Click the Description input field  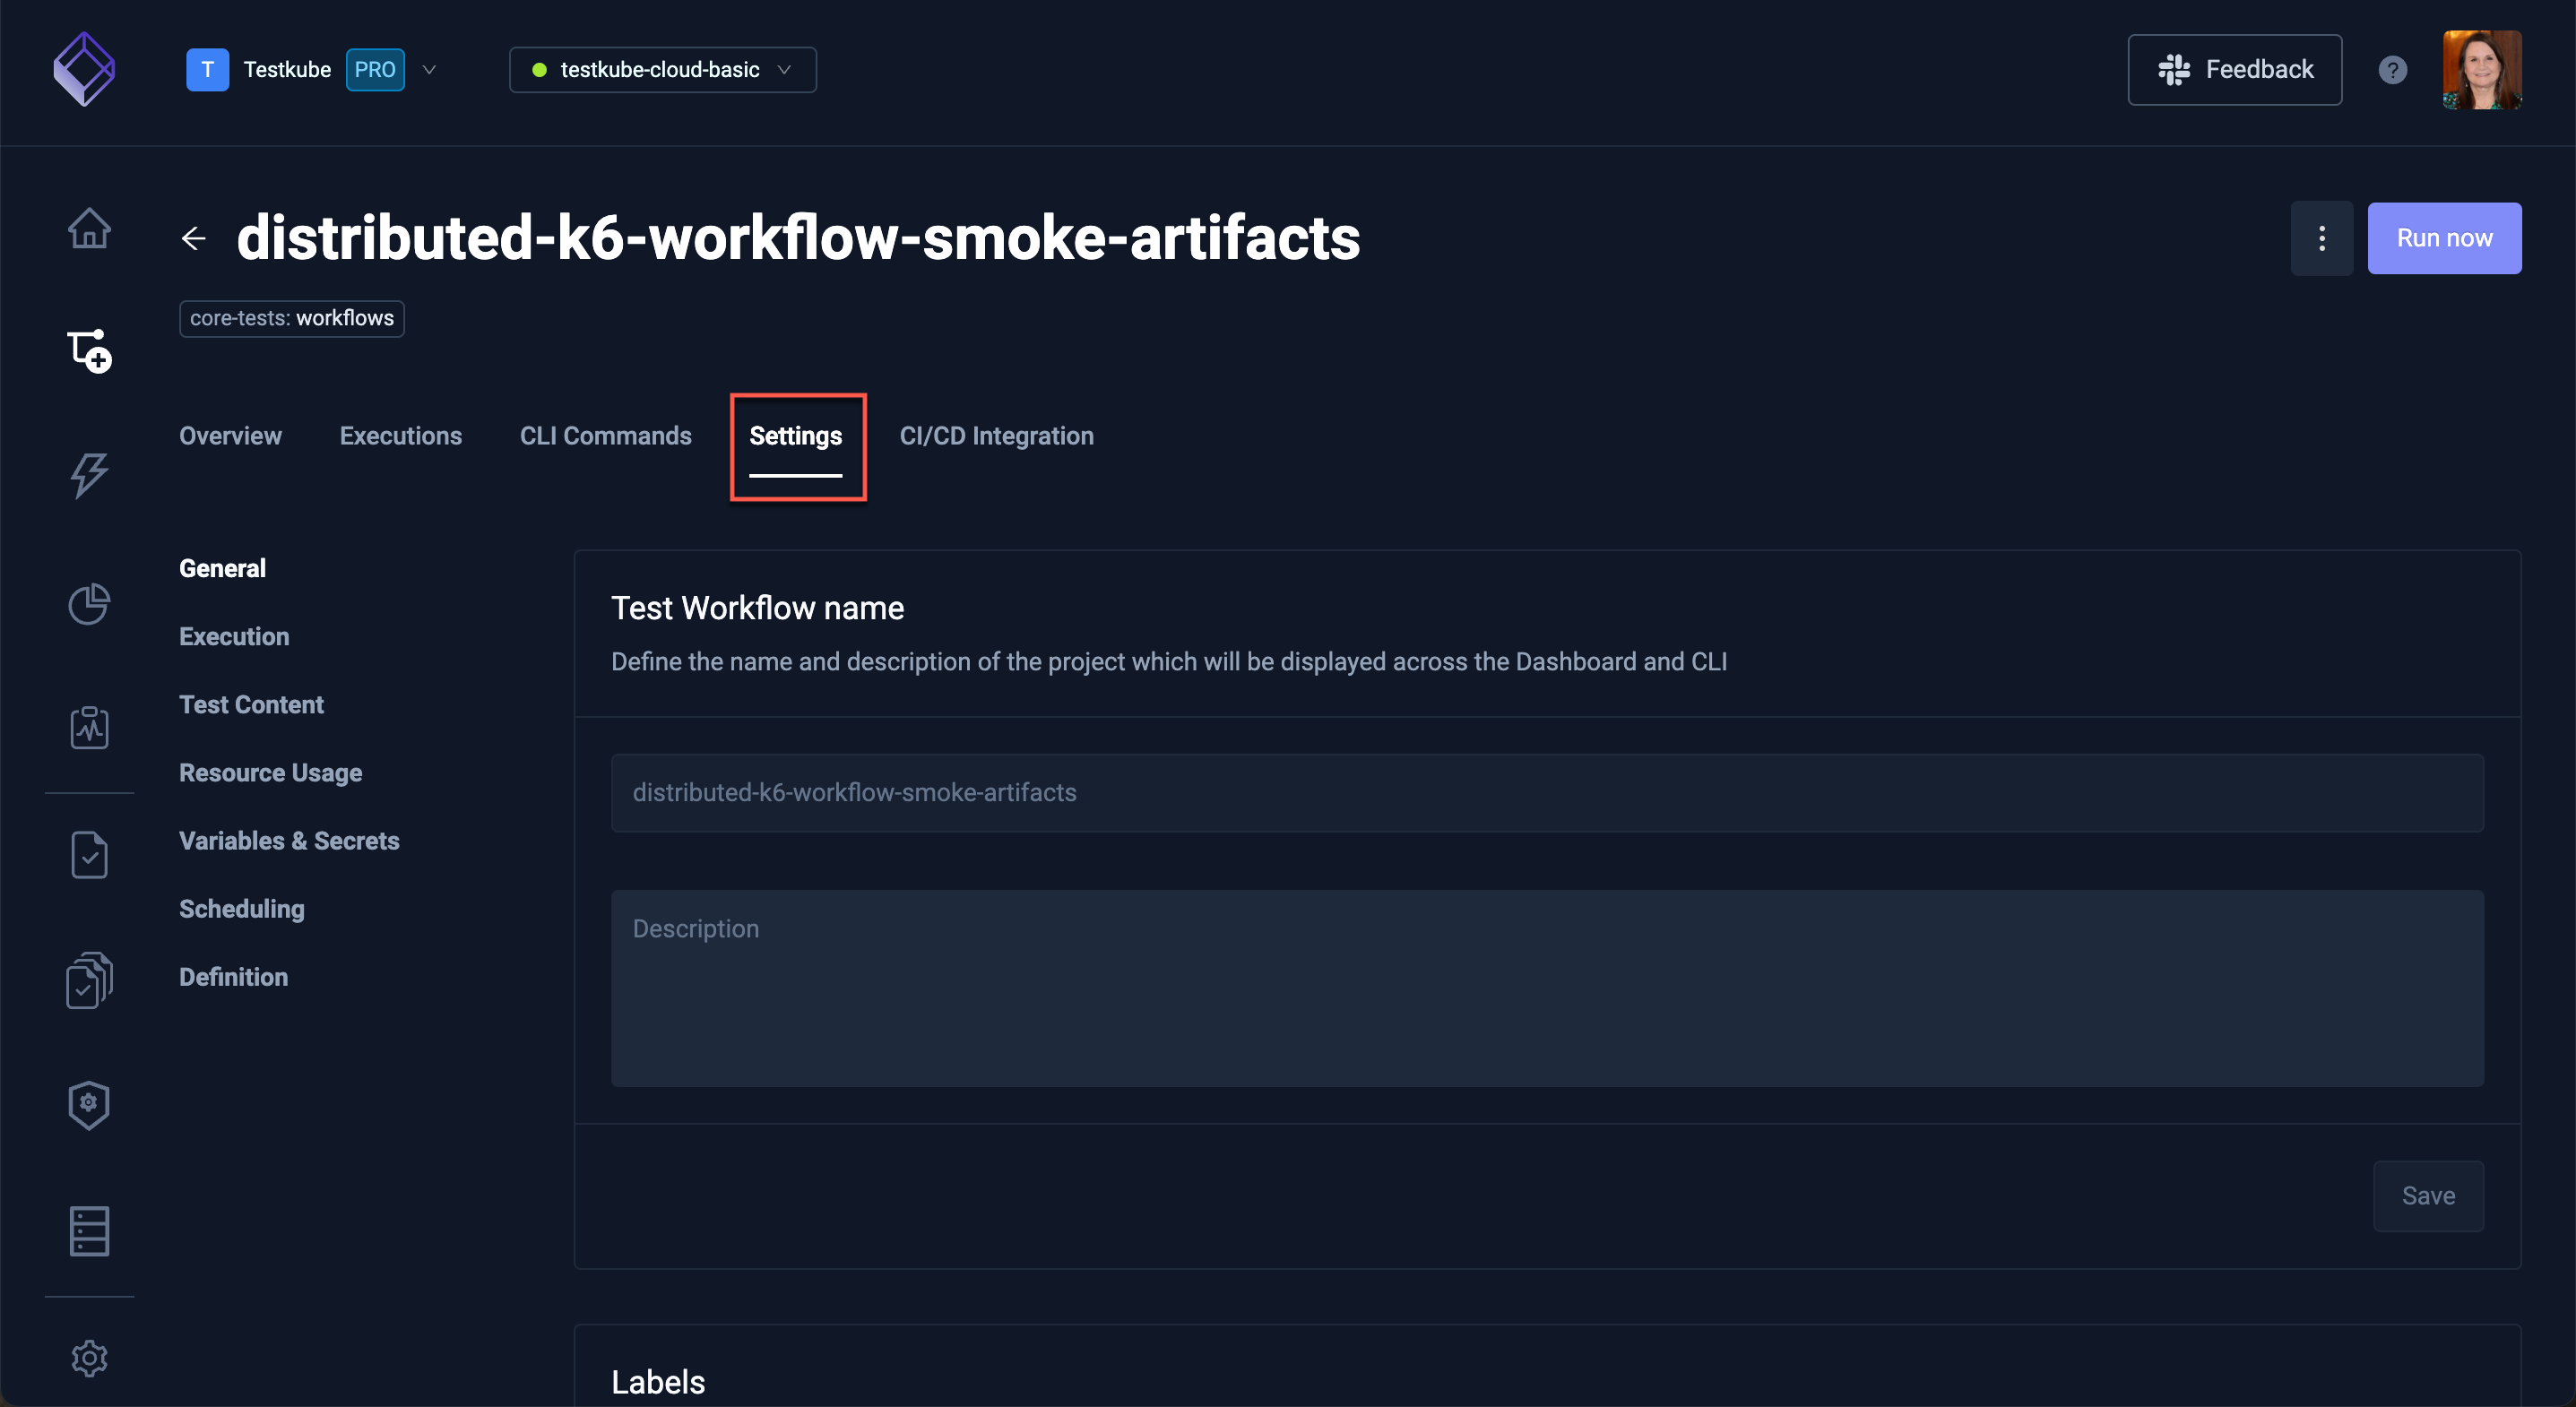coord(1547,988)
